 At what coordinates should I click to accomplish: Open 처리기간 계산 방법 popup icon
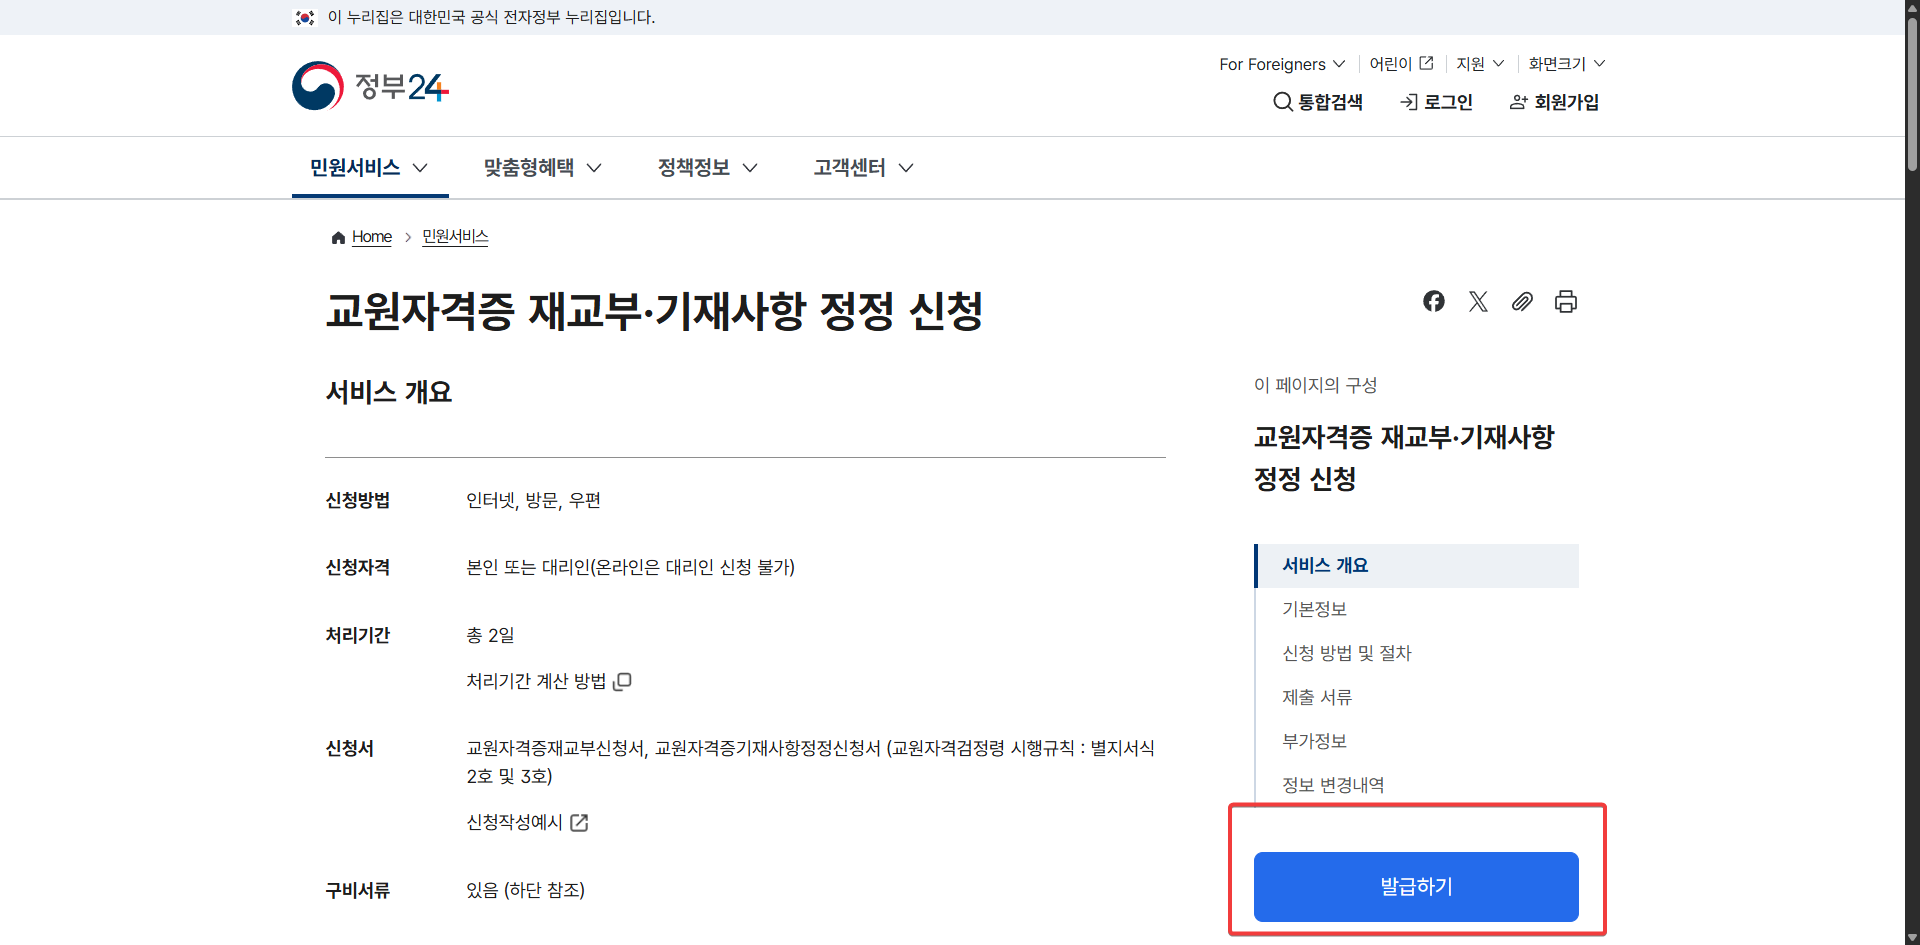click(x=623, y=681)
